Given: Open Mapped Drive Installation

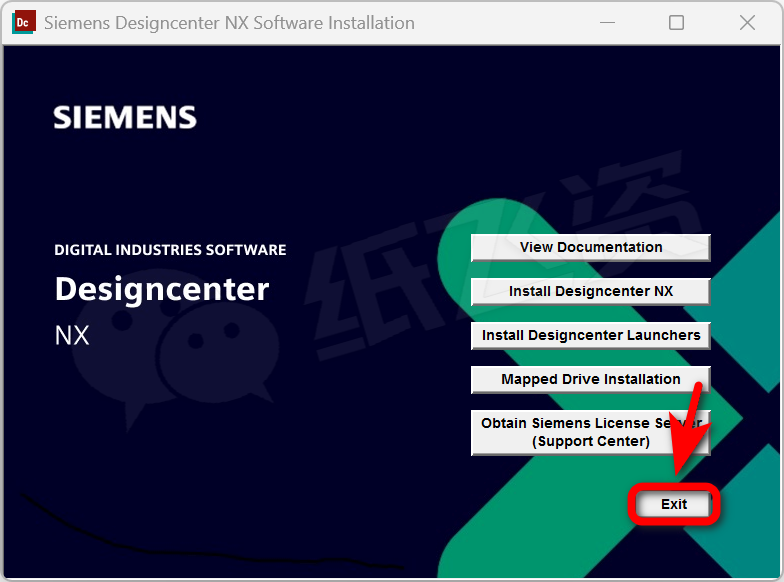Looking at the screenshot, I should tap(590, 379).
